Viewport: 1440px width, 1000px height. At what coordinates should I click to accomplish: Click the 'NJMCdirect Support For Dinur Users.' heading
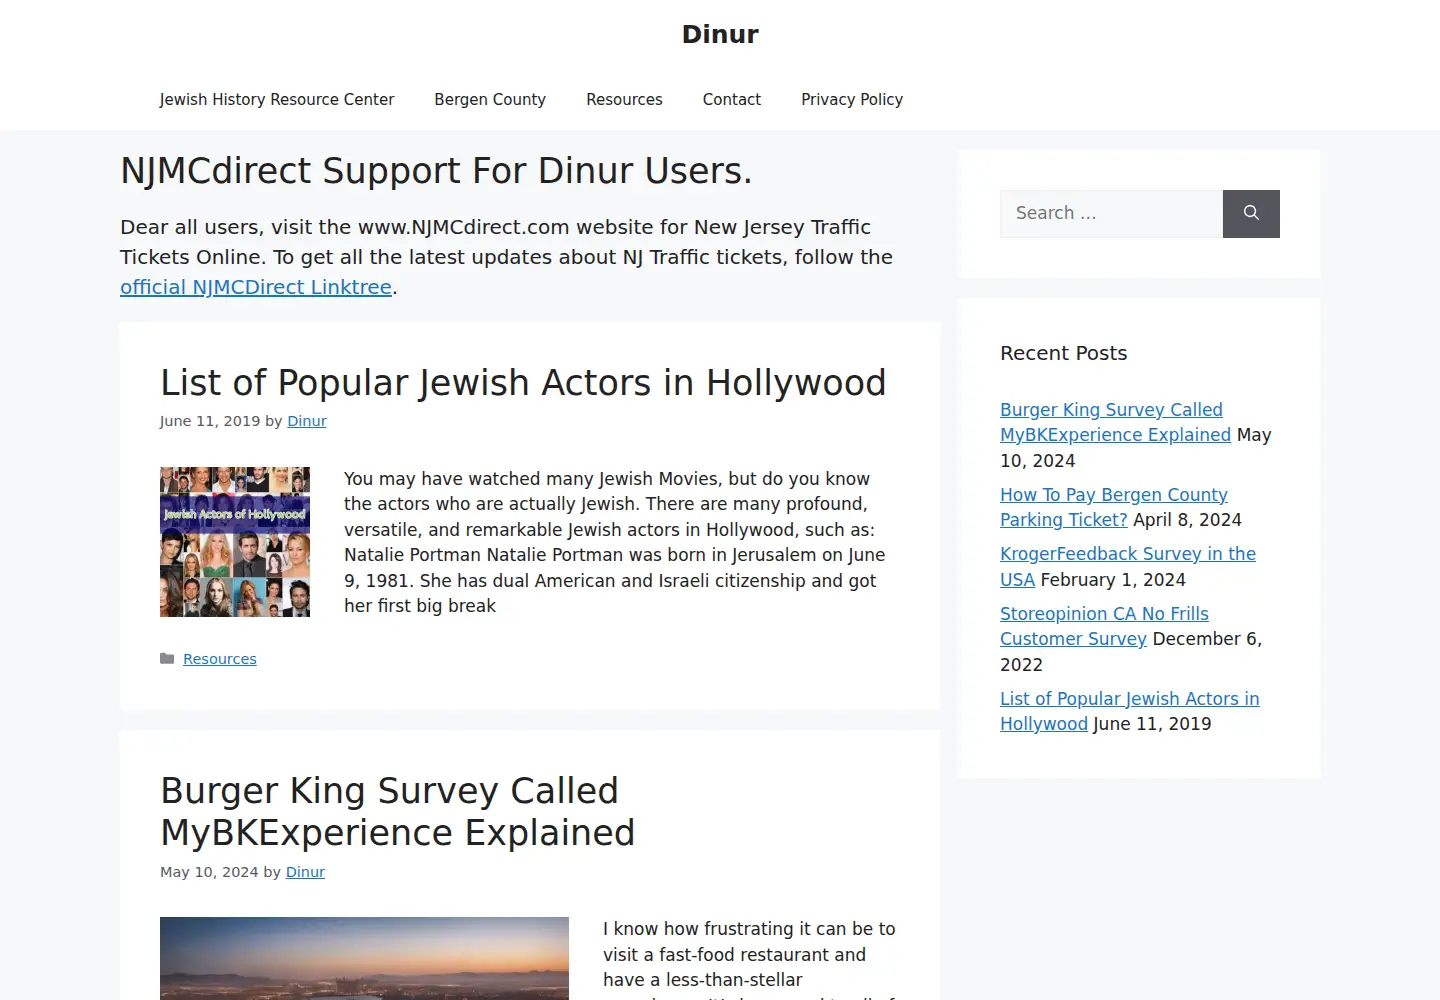pyautogui.click(x=436, y=171)
